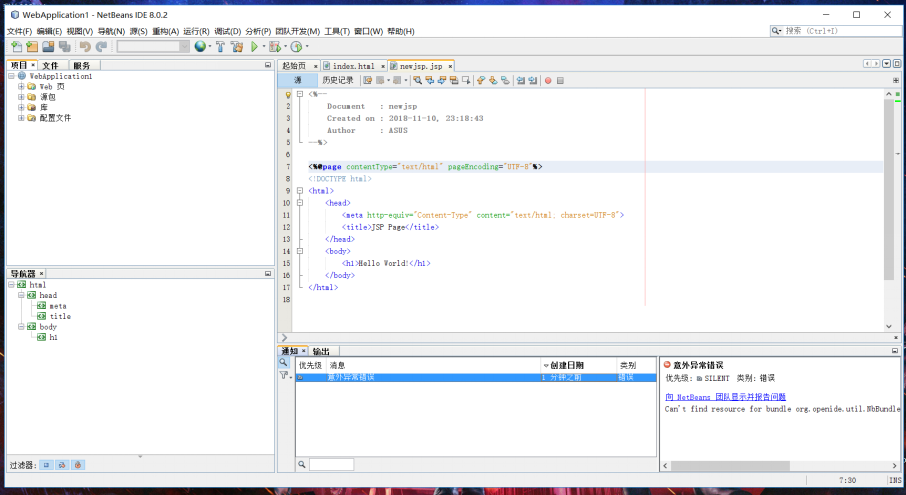Run the project with green play icon
Screen dimensions: 906x495
[x=254, y=47]
